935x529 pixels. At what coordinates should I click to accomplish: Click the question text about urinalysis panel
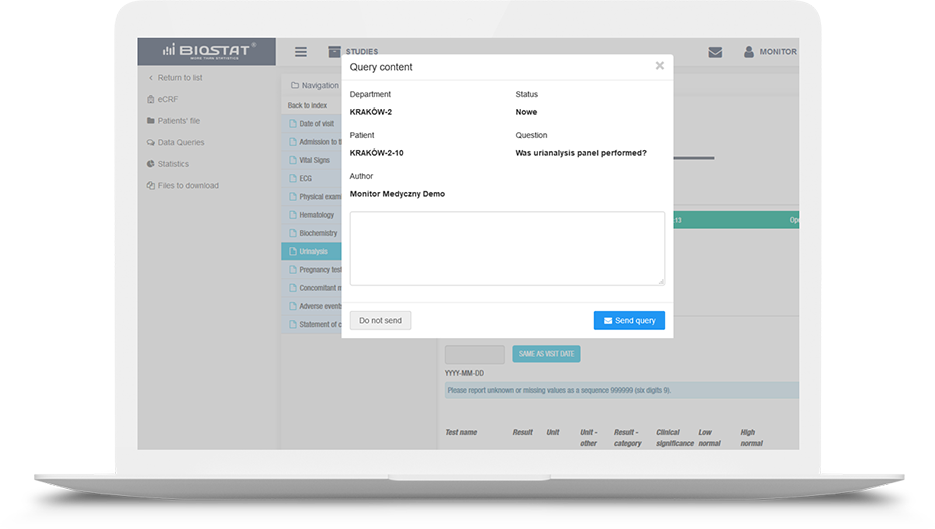point(581,153)
